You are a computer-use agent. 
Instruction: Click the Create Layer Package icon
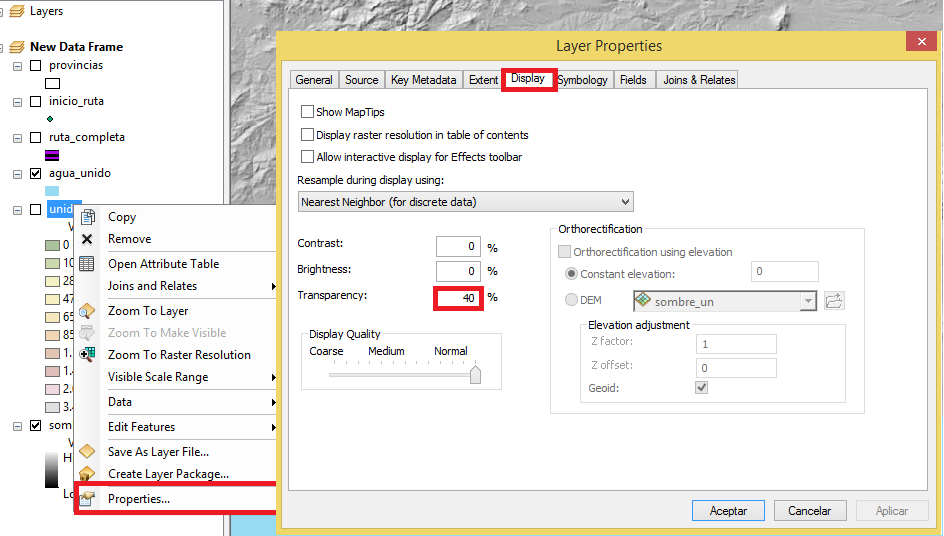87,473
